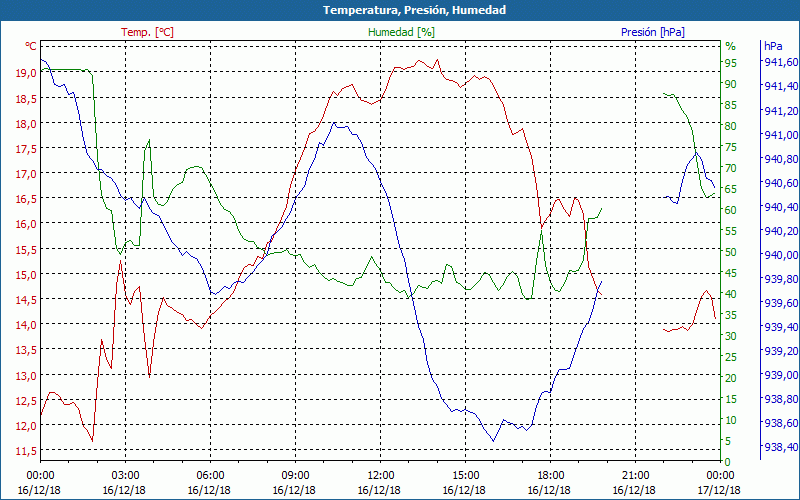Click the 12:00 time axis label

[x=380, y=476]
